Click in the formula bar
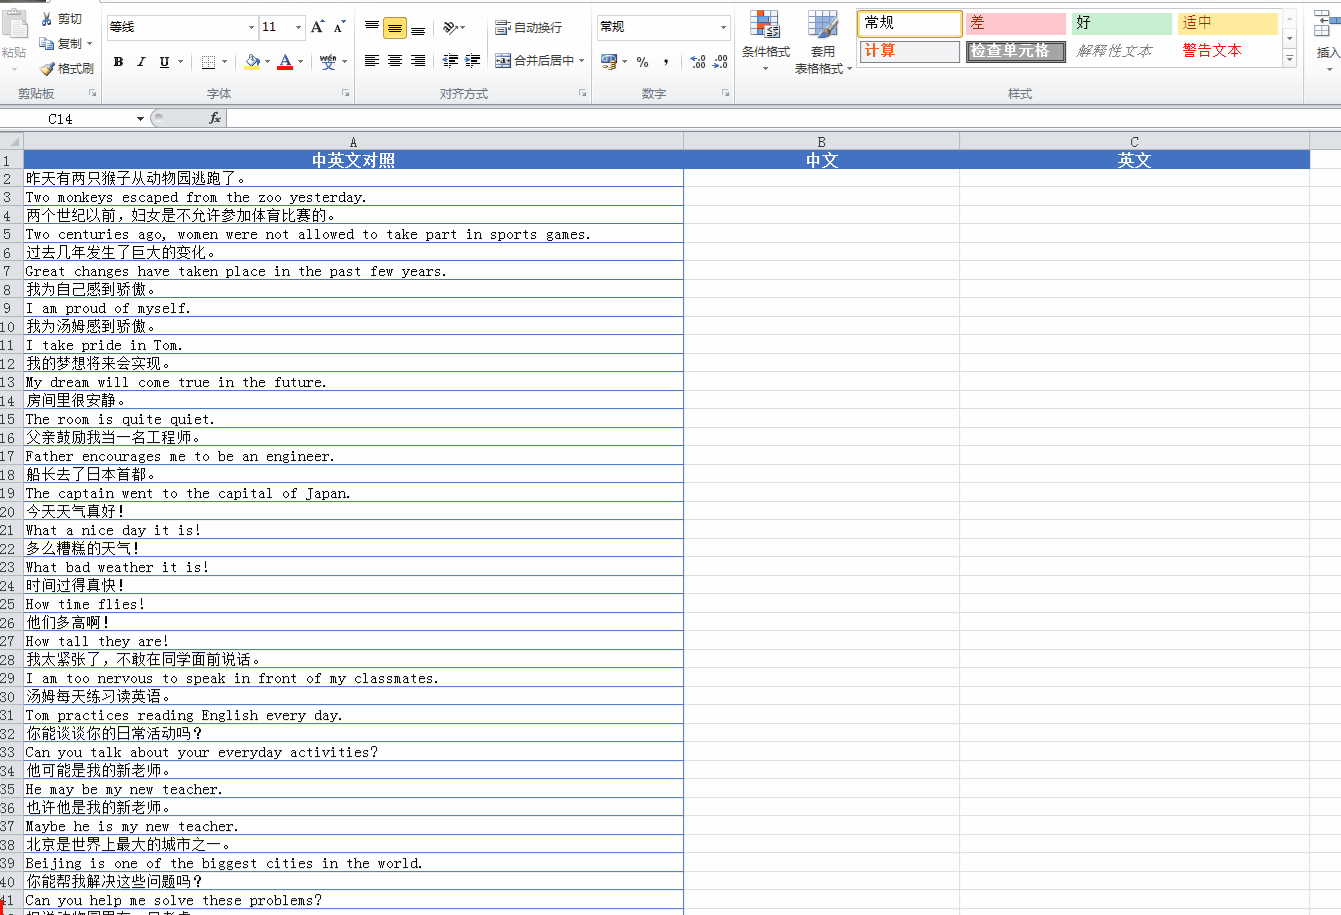The height and width of the screenshot is (915, 1341). 784,118
